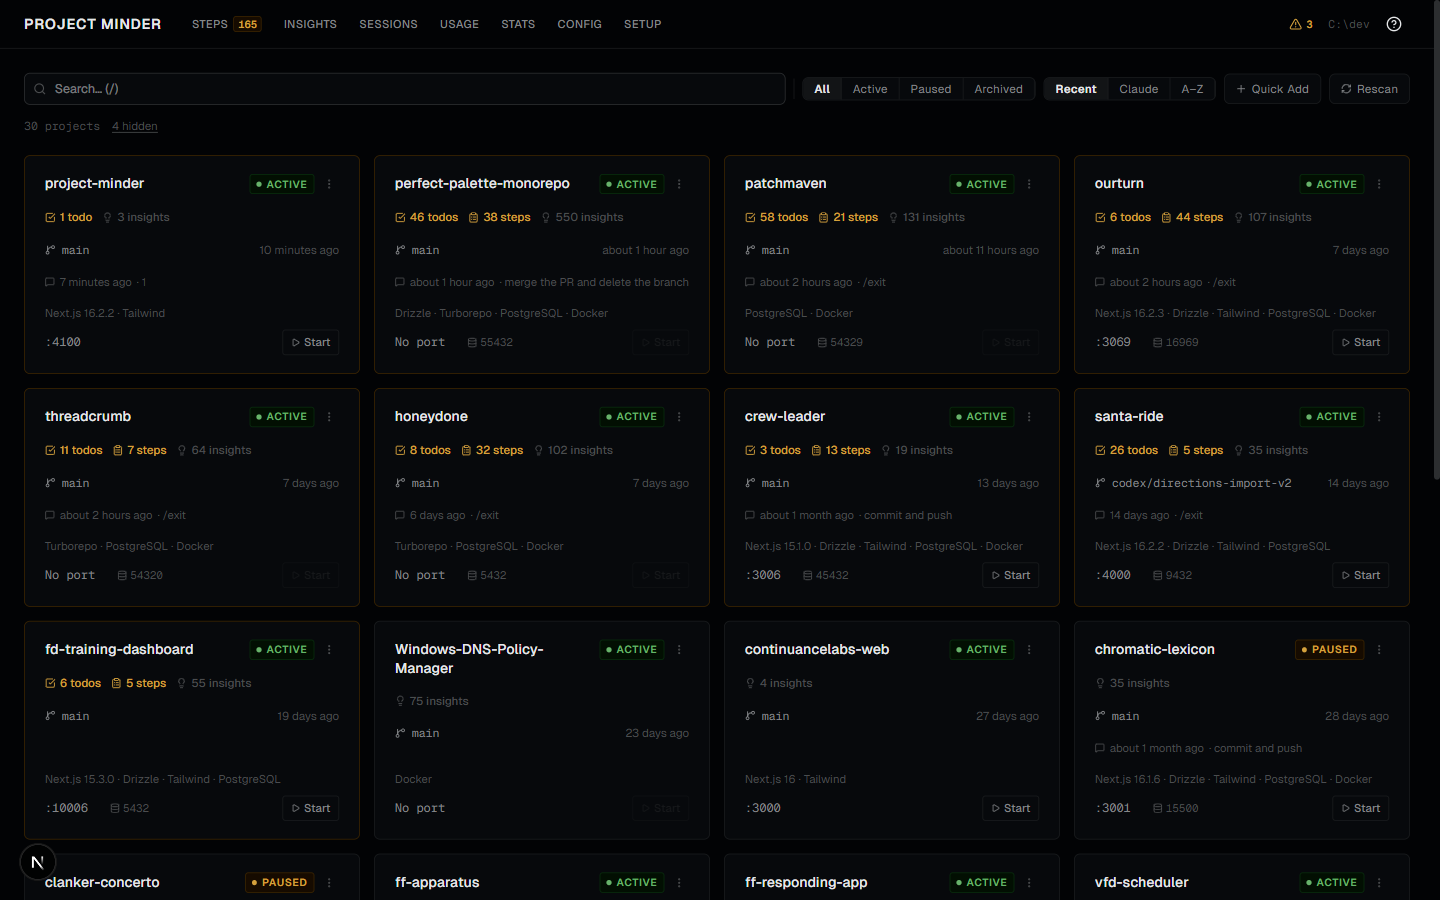
Task: Open the warnings indicator showing 3 alerts
Action: 1300,23
